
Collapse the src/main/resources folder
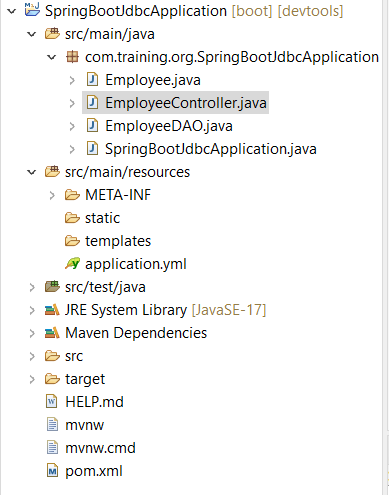32,172
